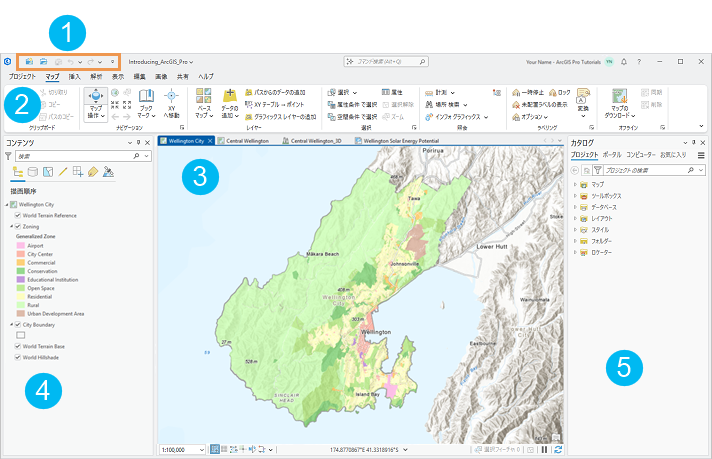The image size is (712, 459).
Task: Switch to the 解析 ribbon tab
Action: [x=96, y=76]
